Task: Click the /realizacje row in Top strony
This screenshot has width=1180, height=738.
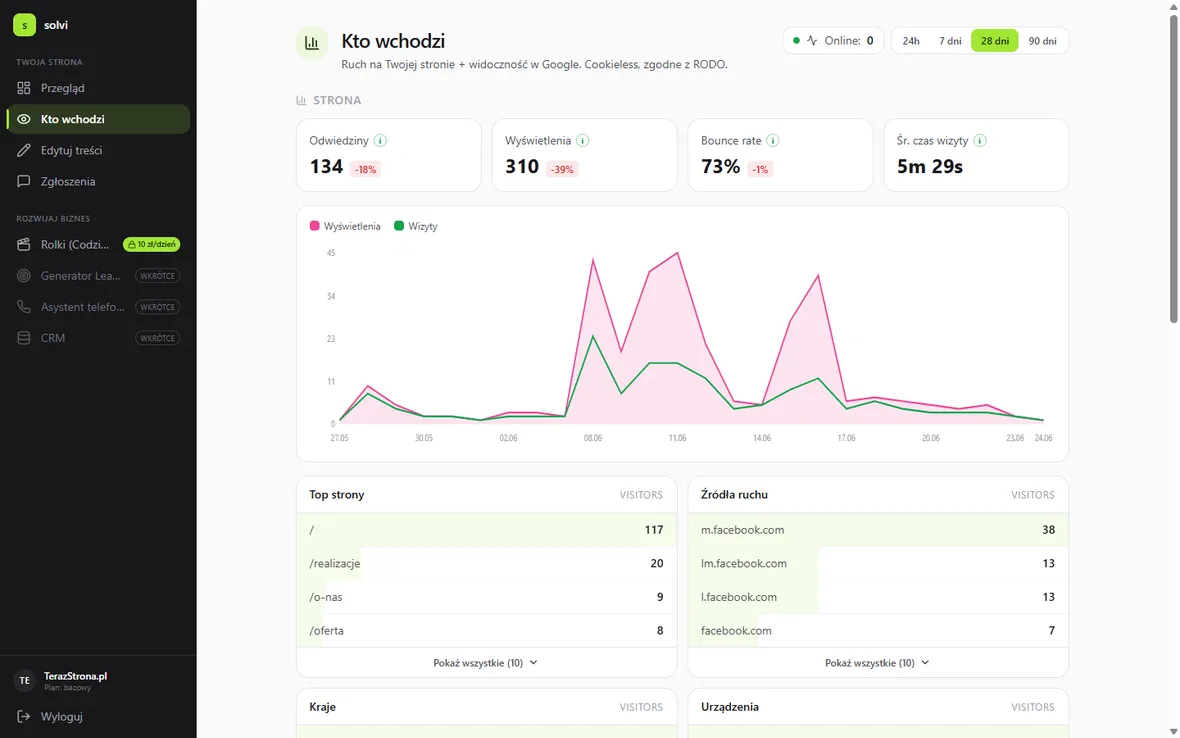Action: (x=486, y=563)
